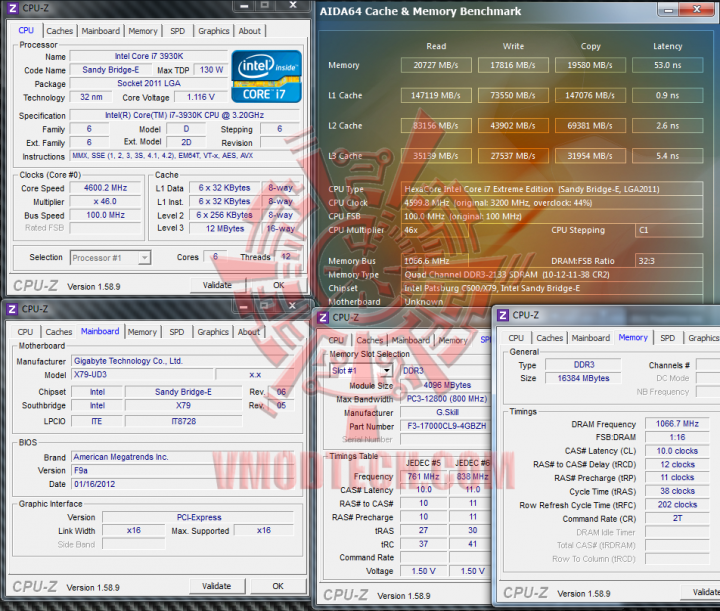Select SPD tab in Mainboard CPU-Z window
The width and height of the screenshot is (720, 611).
[176, 331]
